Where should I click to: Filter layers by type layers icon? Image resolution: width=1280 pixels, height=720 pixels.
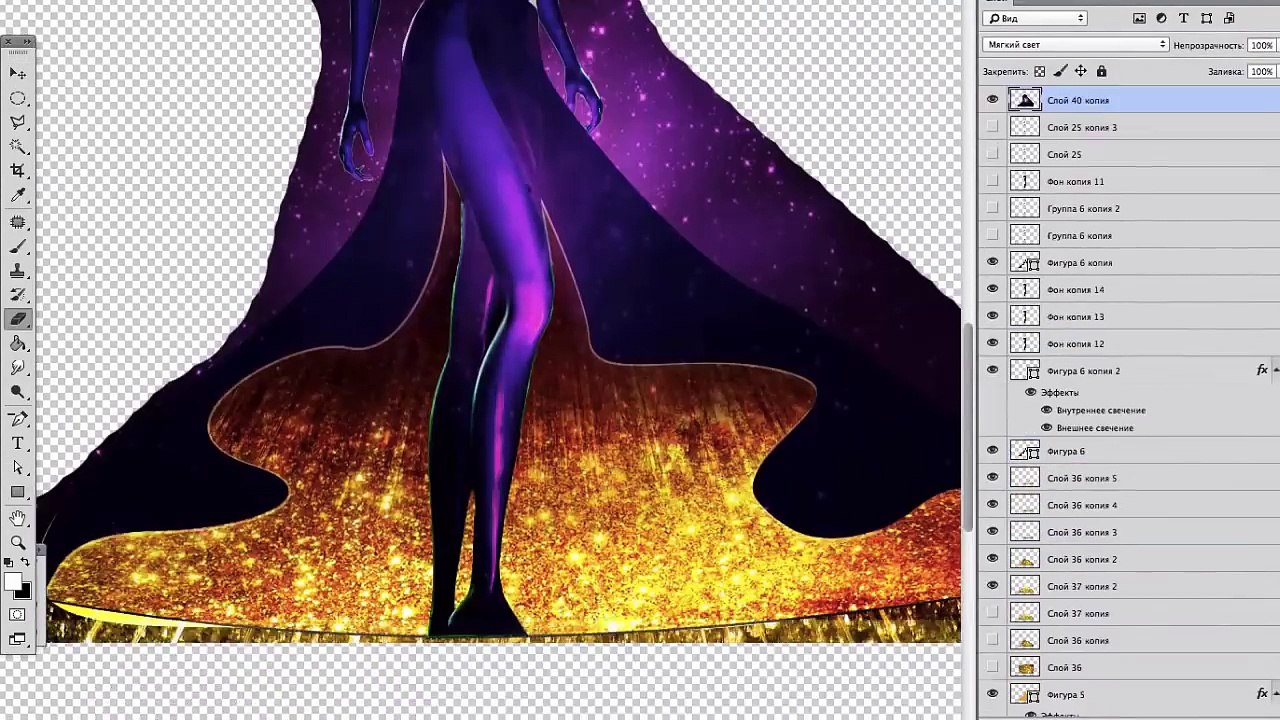[1184, 18]
